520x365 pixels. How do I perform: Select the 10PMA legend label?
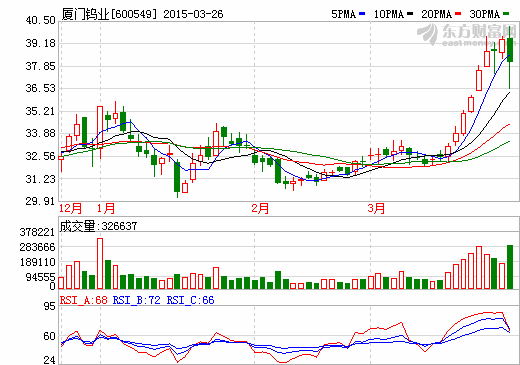(x=389, y=14)
